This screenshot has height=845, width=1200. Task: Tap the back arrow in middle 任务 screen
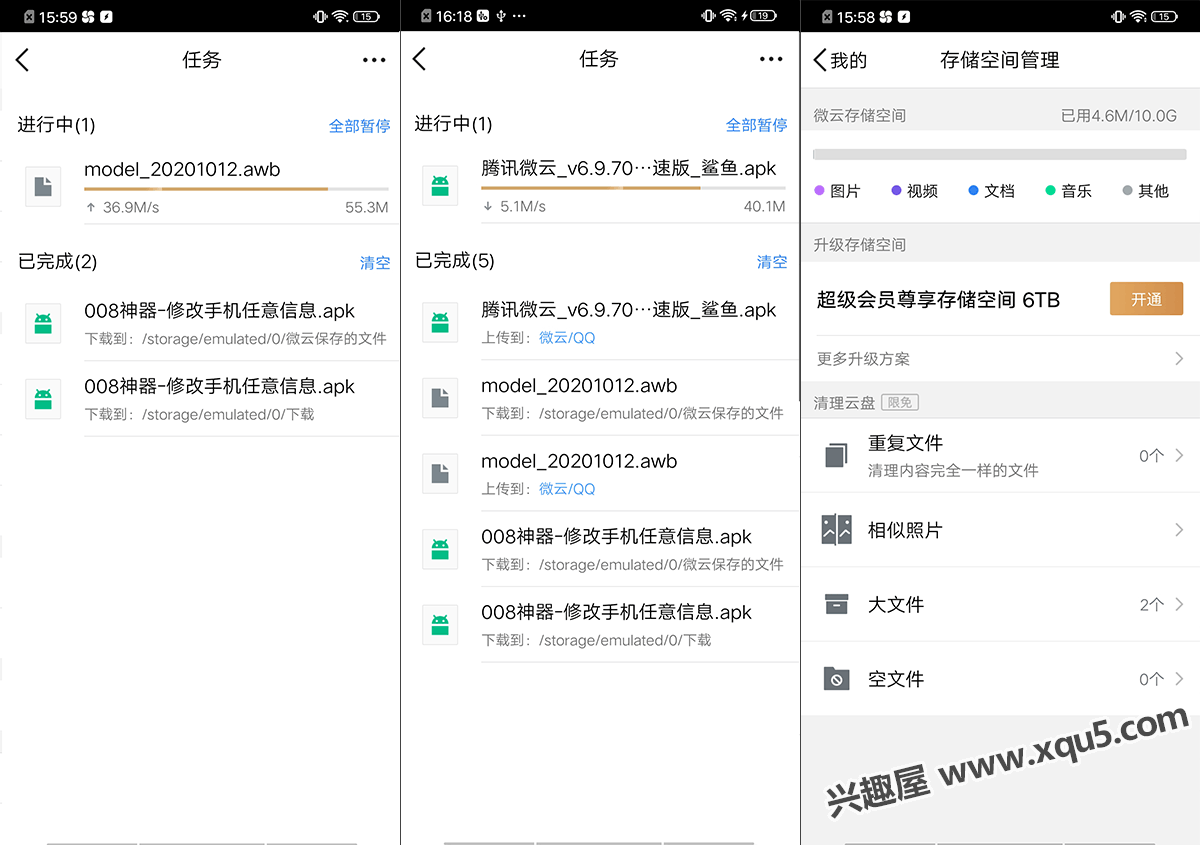pos(420,59)
